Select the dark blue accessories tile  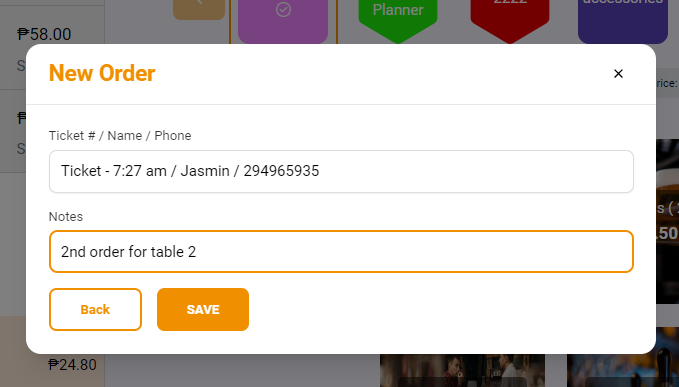click(623, 19)
